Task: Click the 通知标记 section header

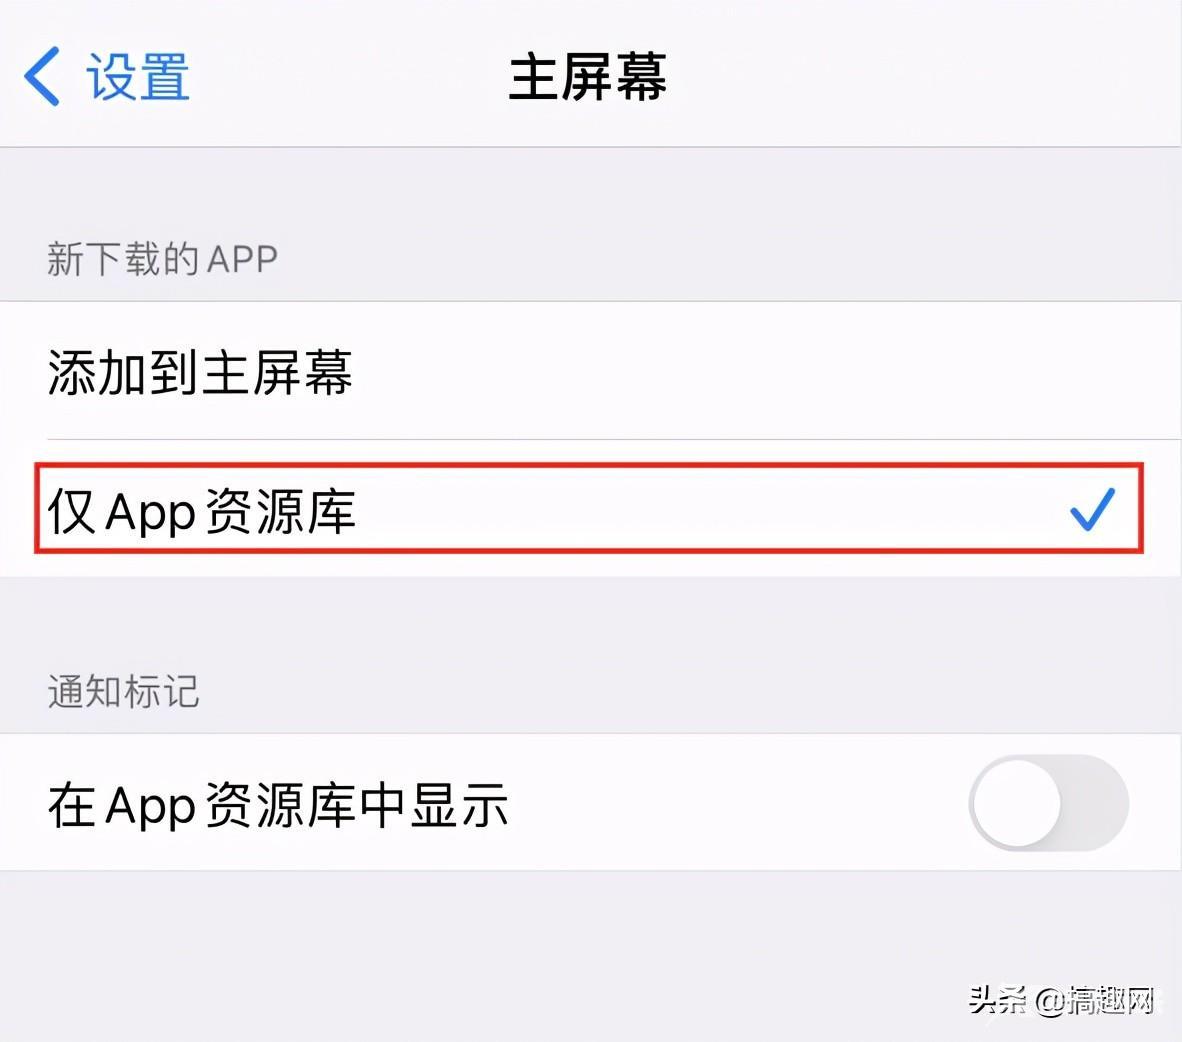Action: coord(124,691)
